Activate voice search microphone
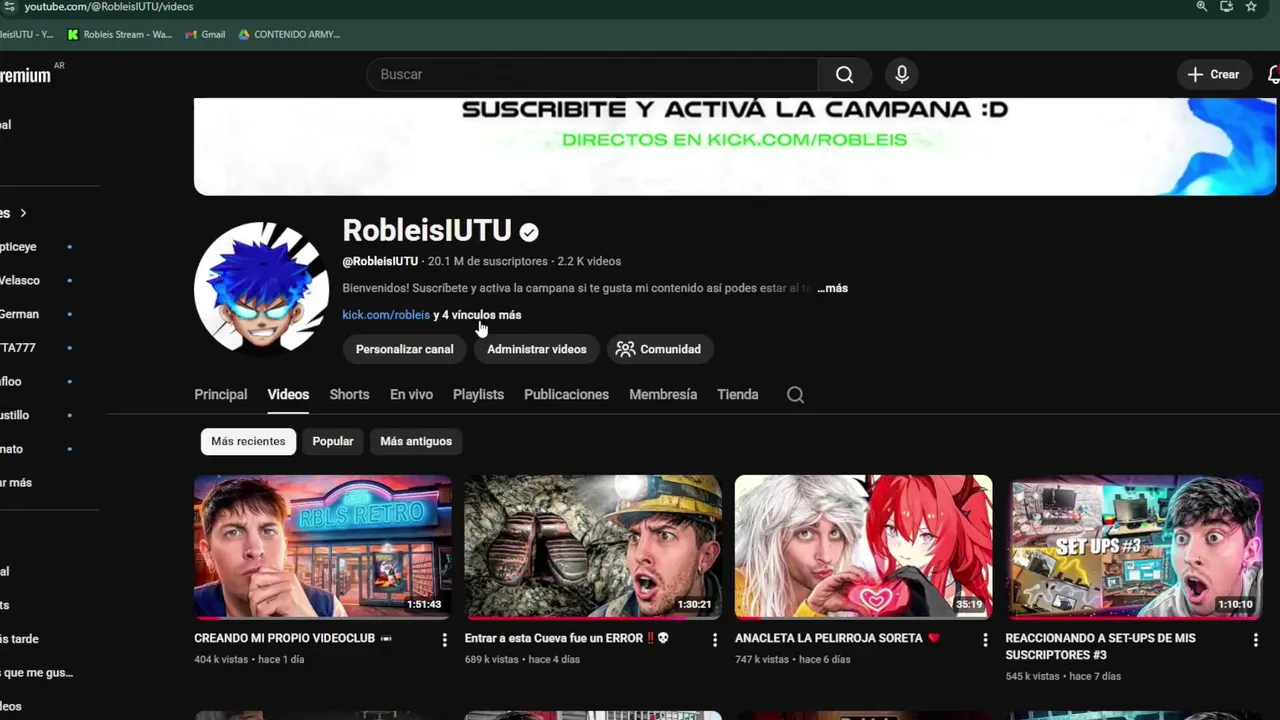 [x=902, y=75]
